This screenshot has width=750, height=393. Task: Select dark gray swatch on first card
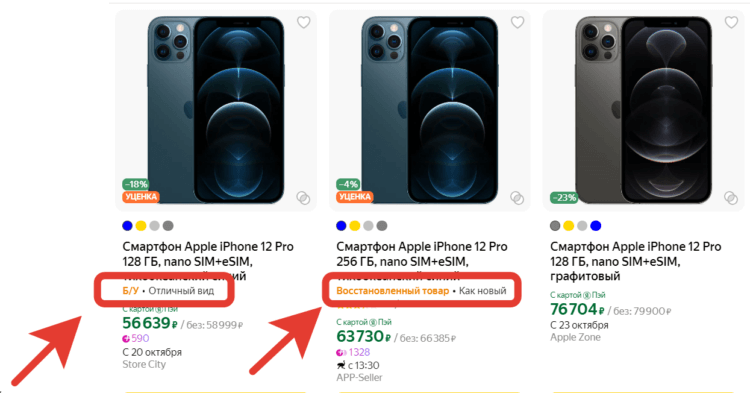pyautogui.click(x=168, y=226)
